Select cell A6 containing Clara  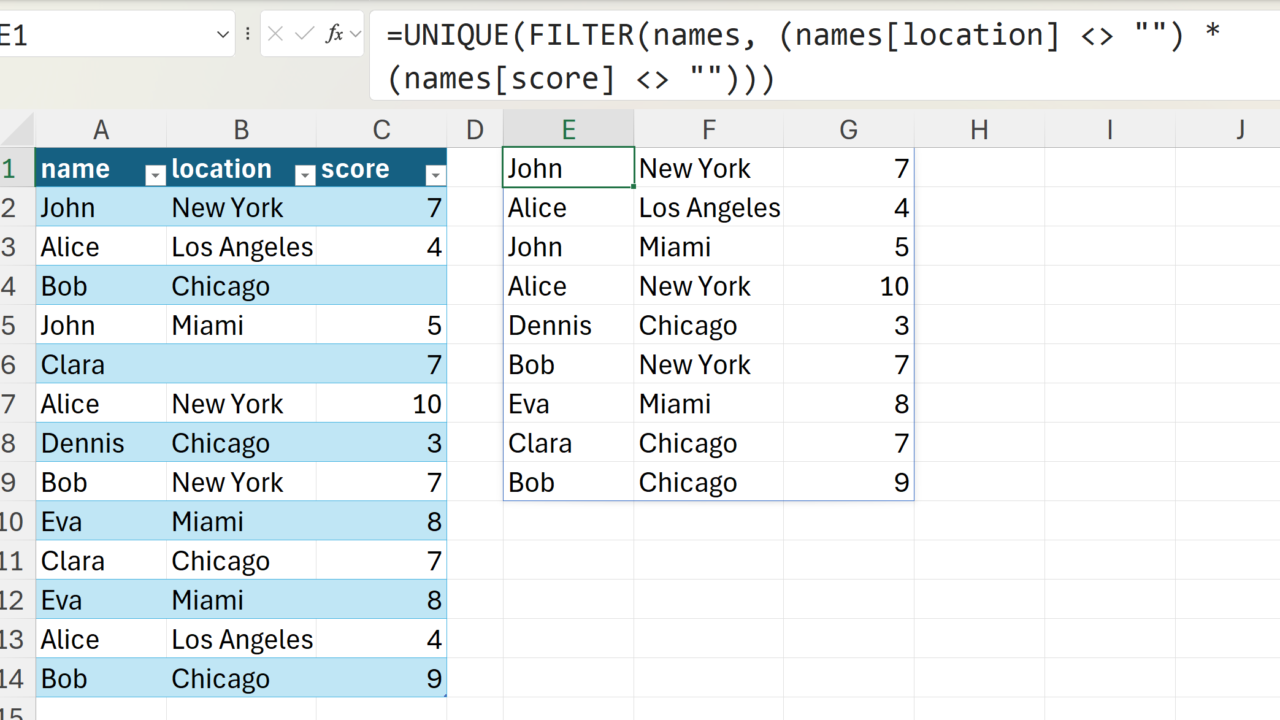[x=101, y=364]
